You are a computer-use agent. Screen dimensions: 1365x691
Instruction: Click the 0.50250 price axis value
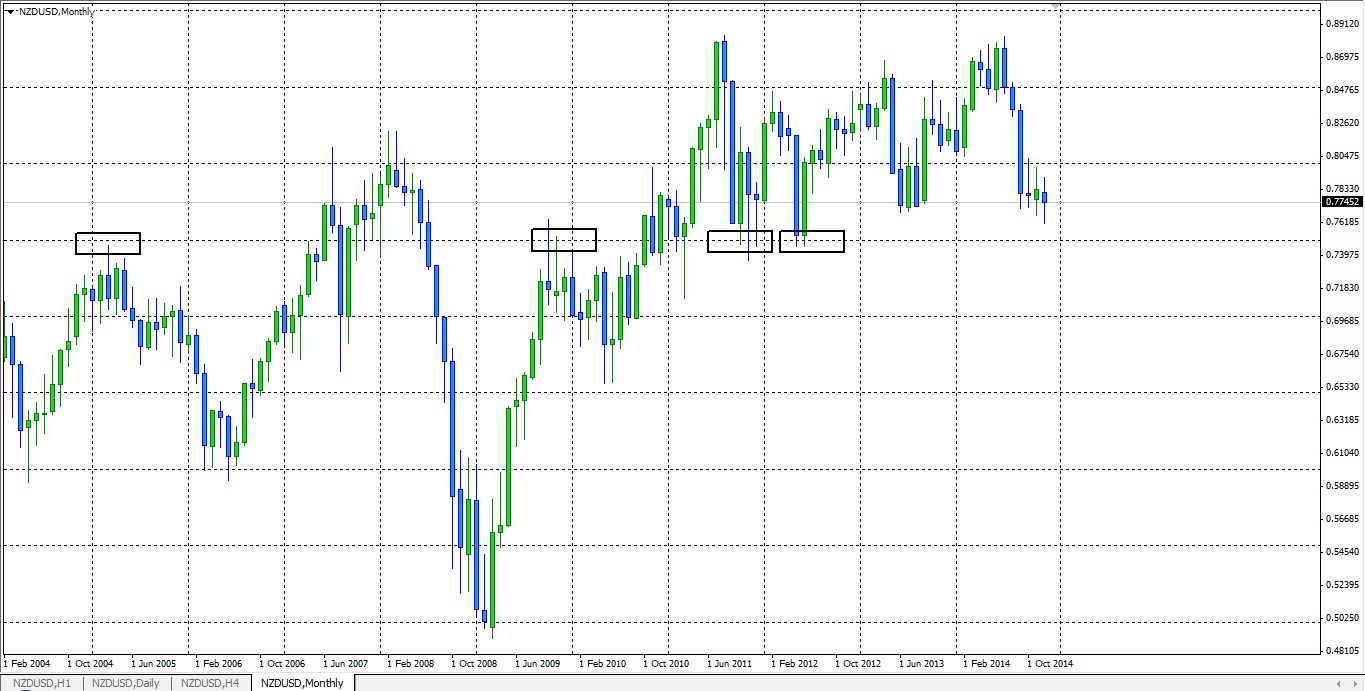coord(1344,617)
